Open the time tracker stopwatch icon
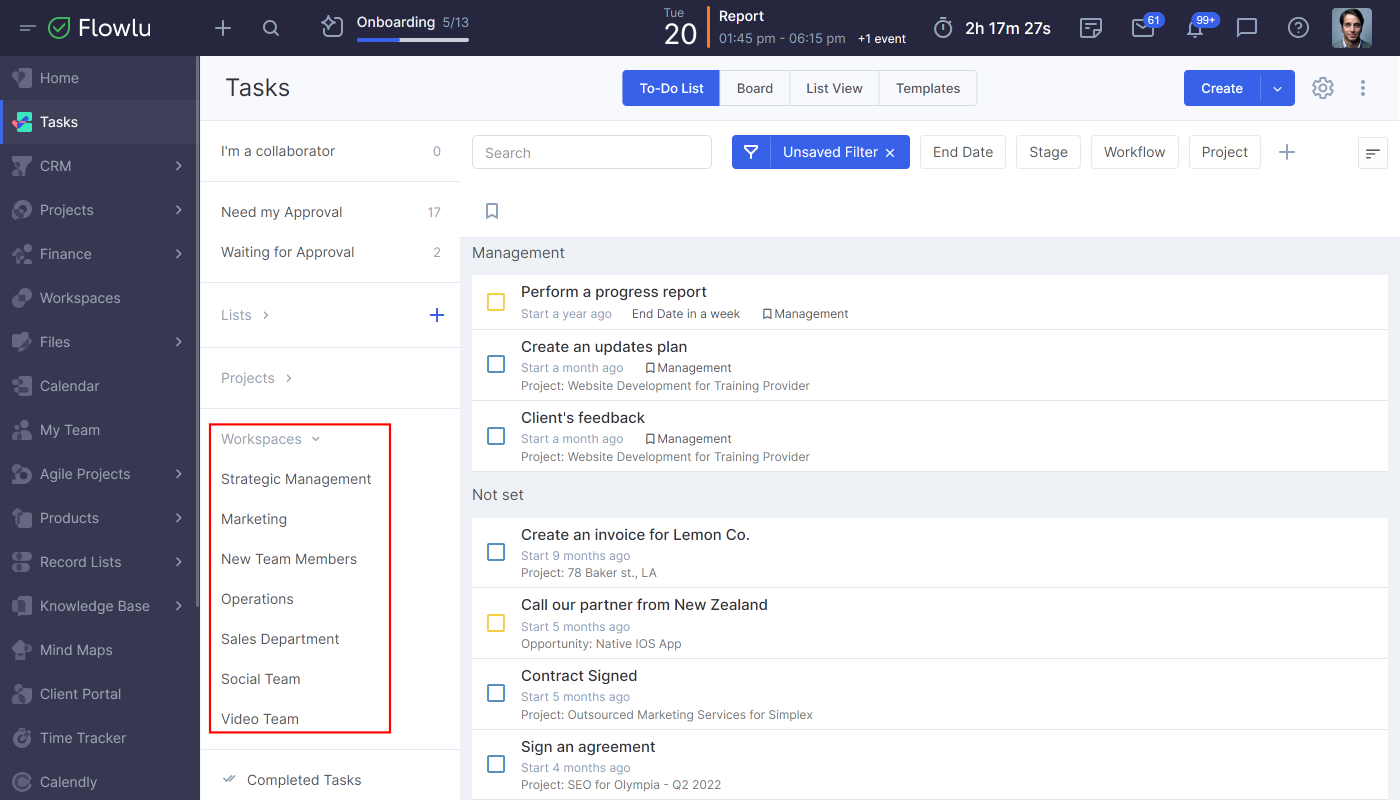1400x800 pixels. [x=943, y=28]
